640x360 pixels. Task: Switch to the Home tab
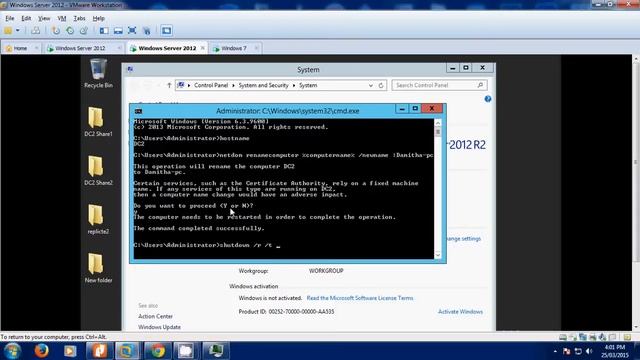20,48
